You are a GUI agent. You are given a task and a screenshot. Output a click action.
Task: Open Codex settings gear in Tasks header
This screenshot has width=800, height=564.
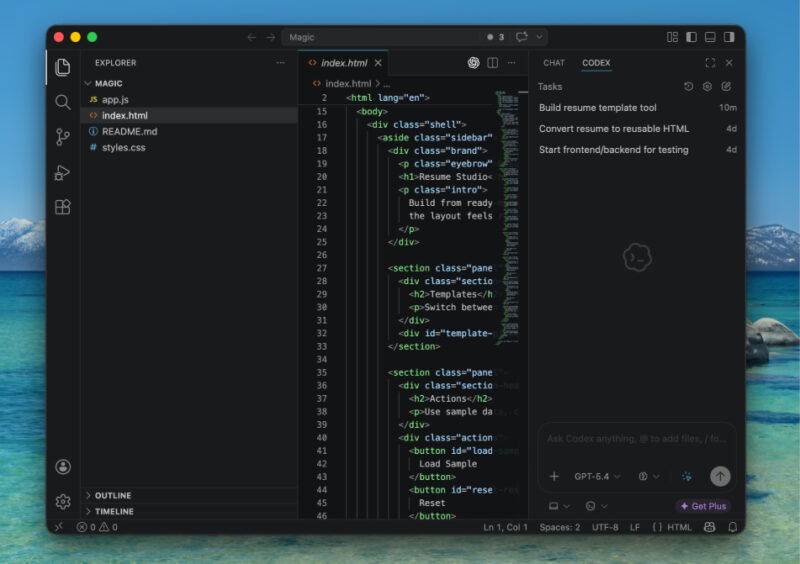point(707,87)
